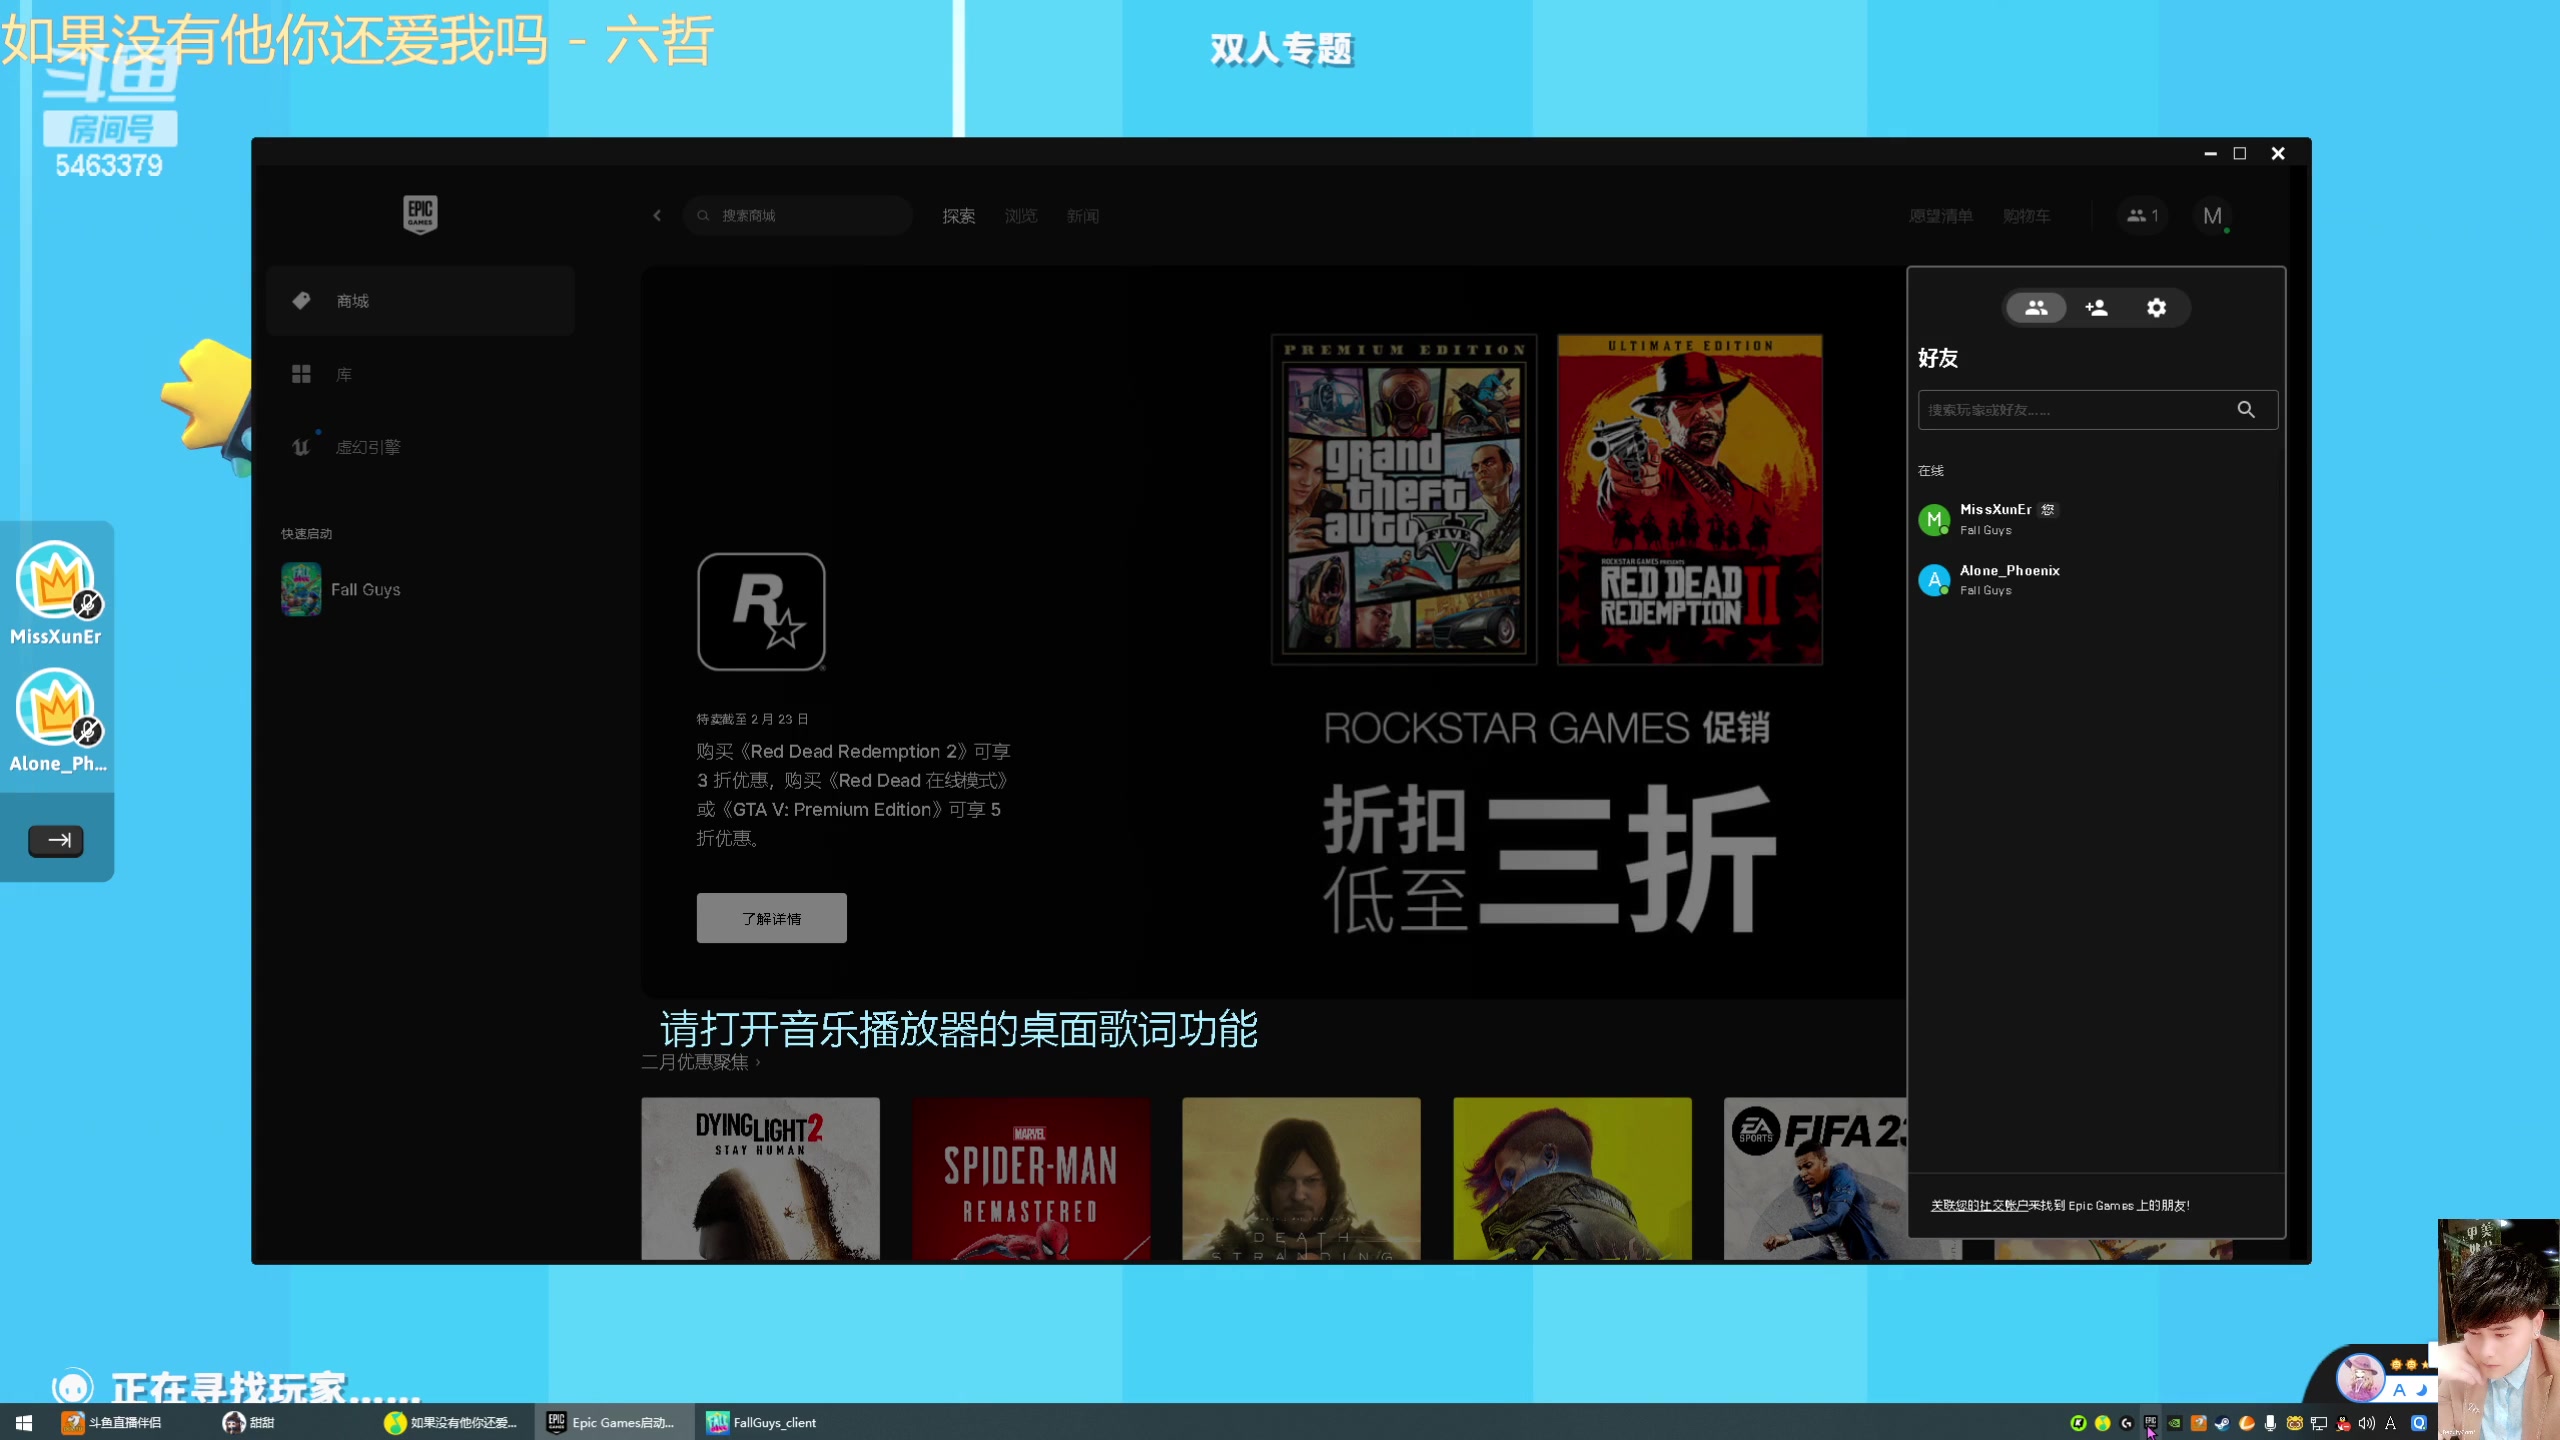The width and height of the screenshot is (2560, 1440).
Task: Open friends panel settings gear
Action: point(2157,308)
